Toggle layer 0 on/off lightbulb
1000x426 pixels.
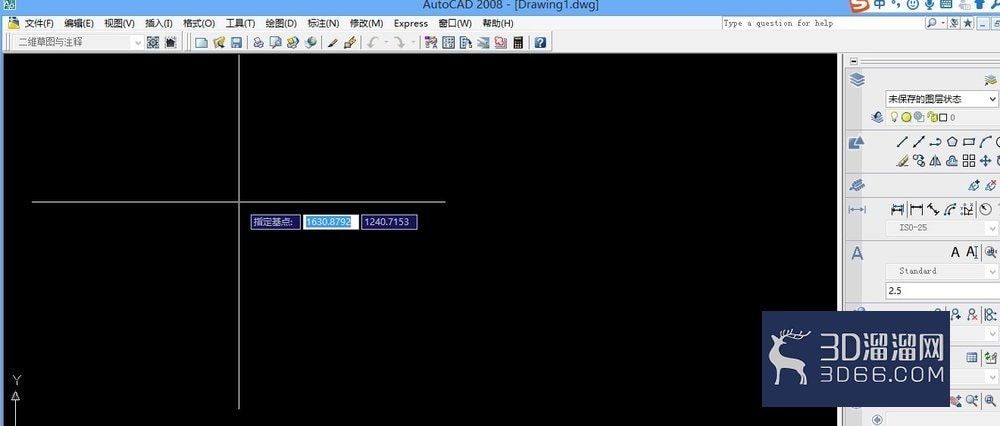[894, 117]
